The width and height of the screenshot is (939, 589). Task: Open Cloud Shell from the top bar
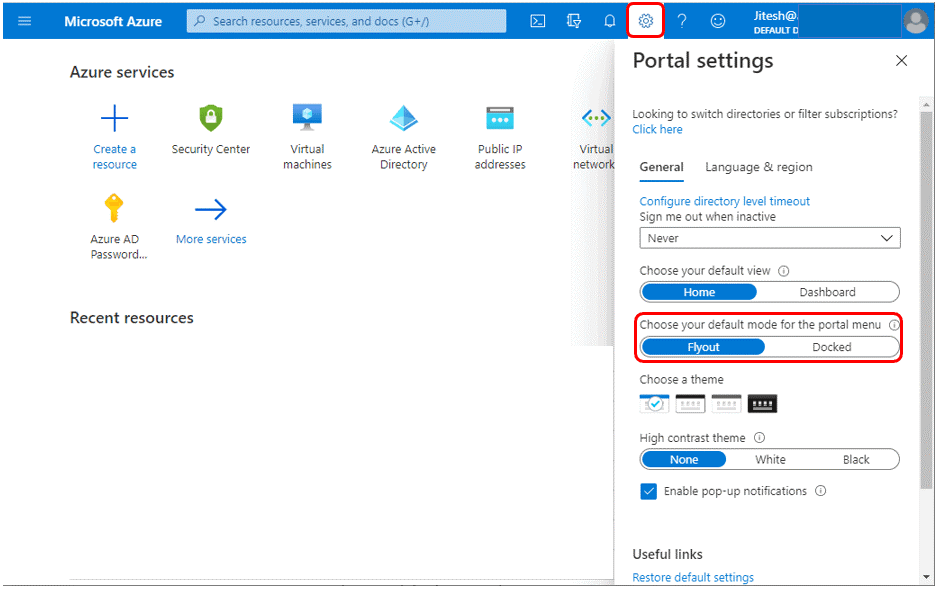coord(538,22)
